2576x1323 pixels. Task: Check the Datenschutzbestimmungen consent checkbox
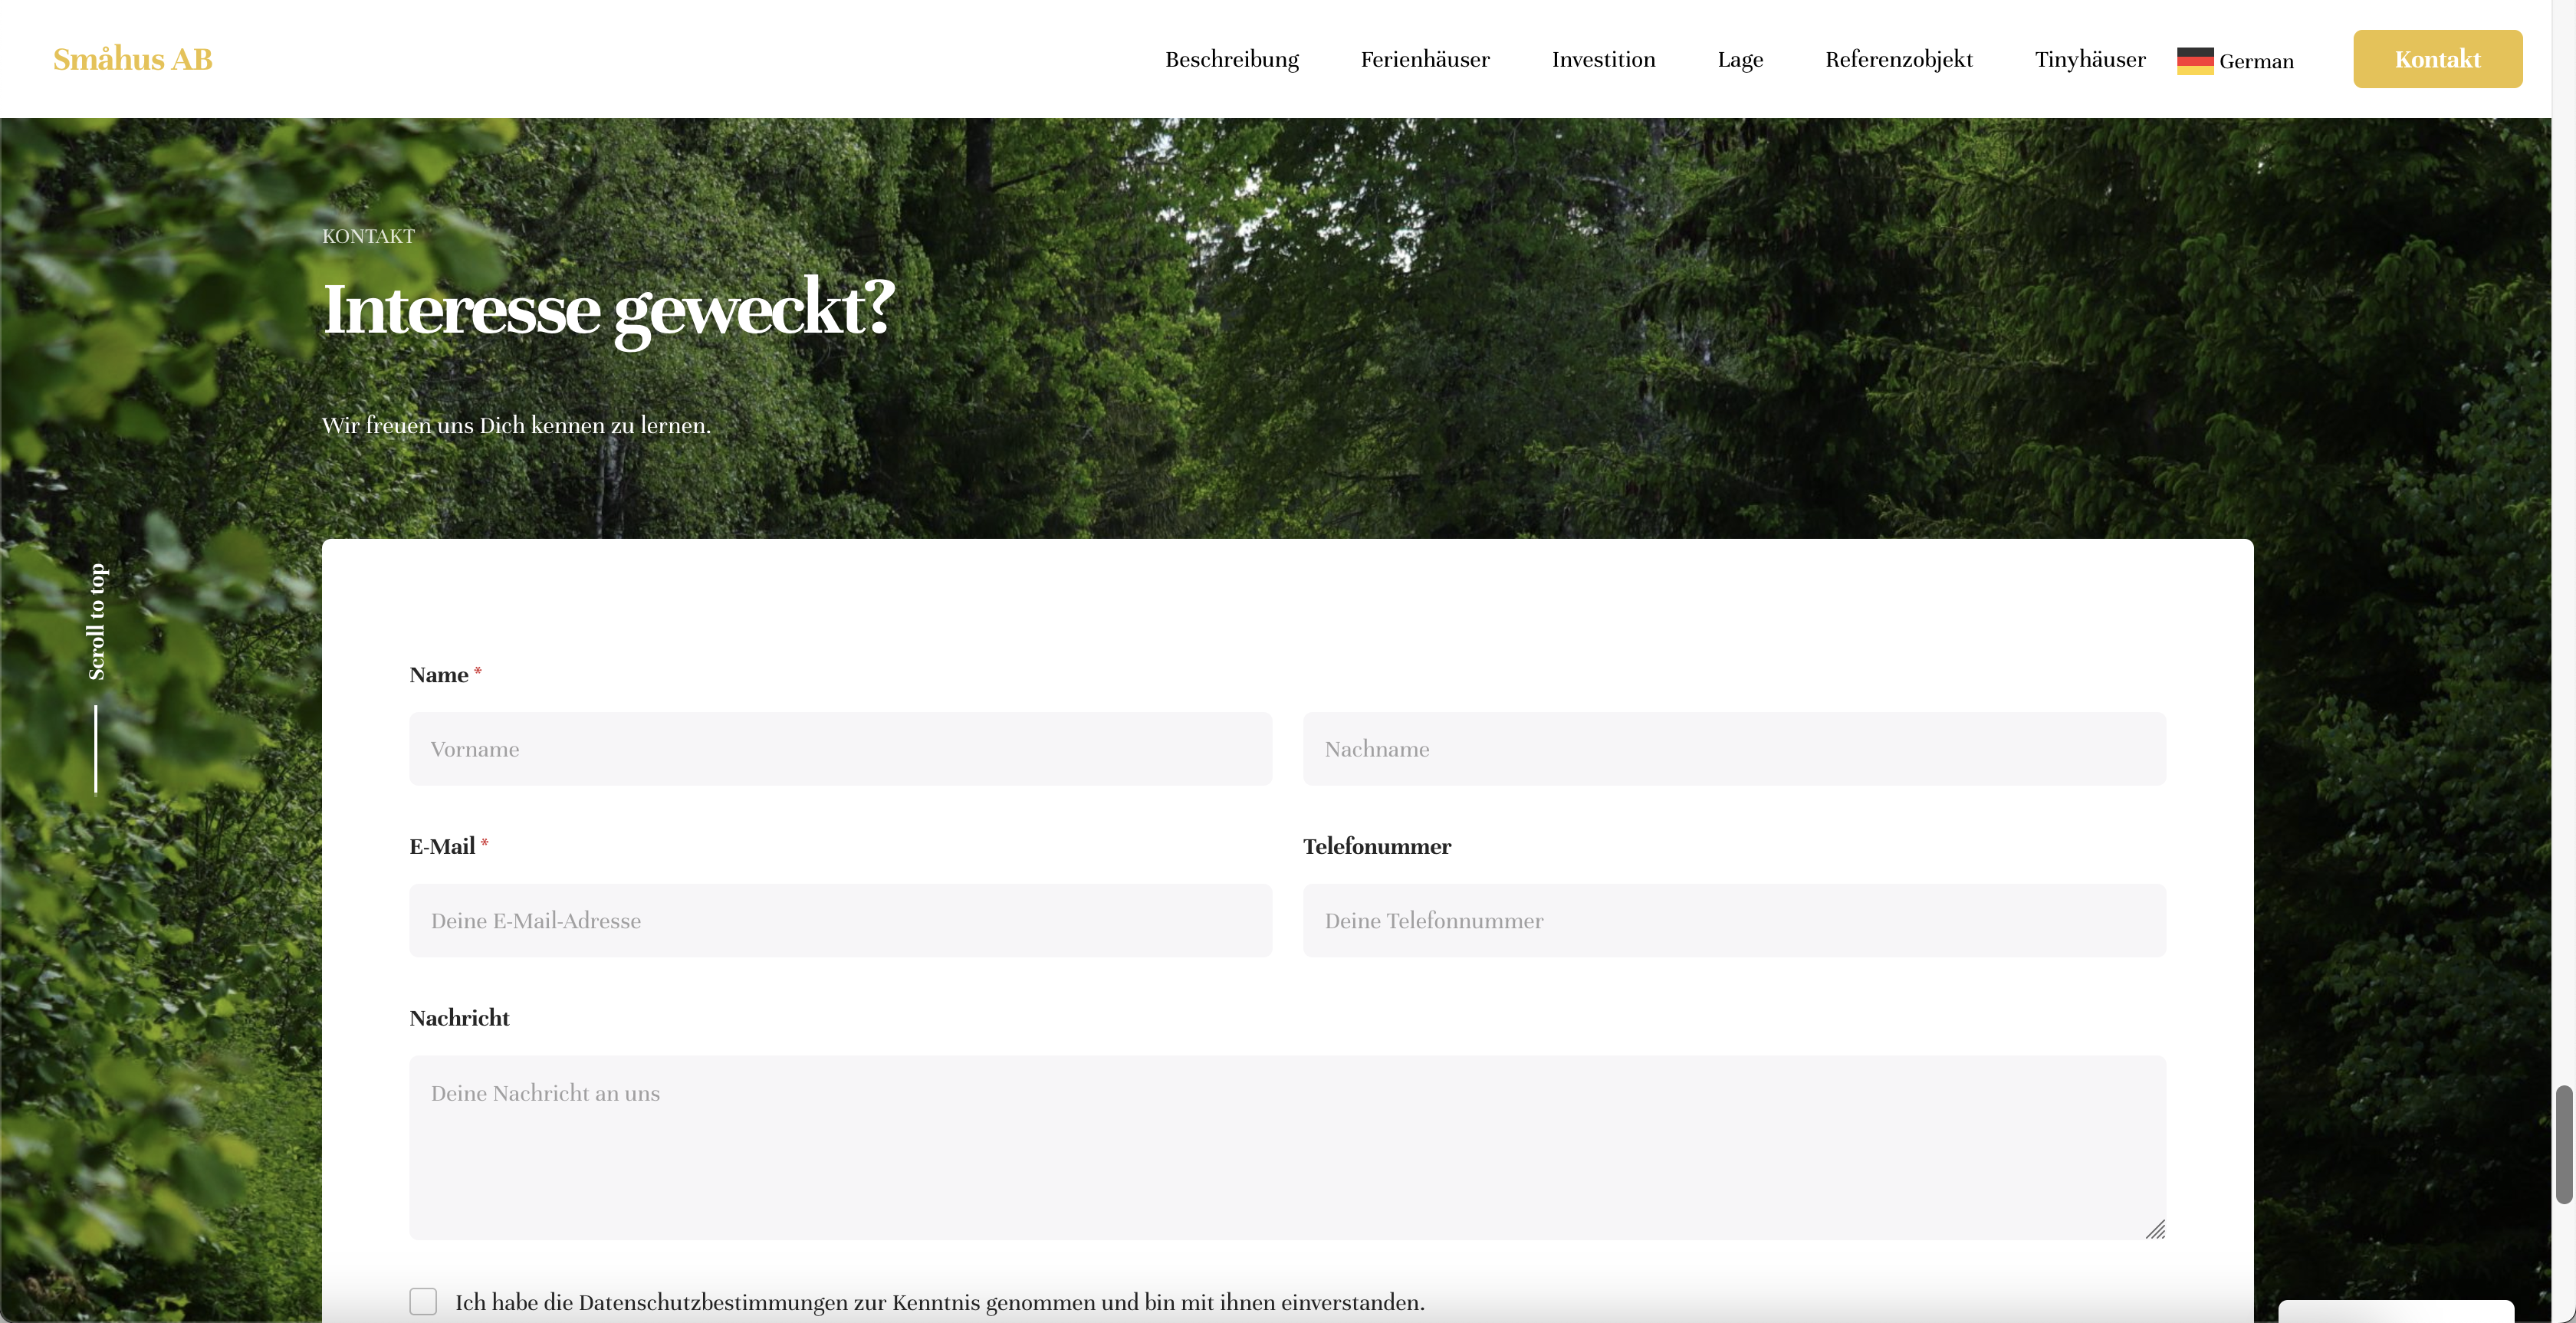click(423, 1301)
